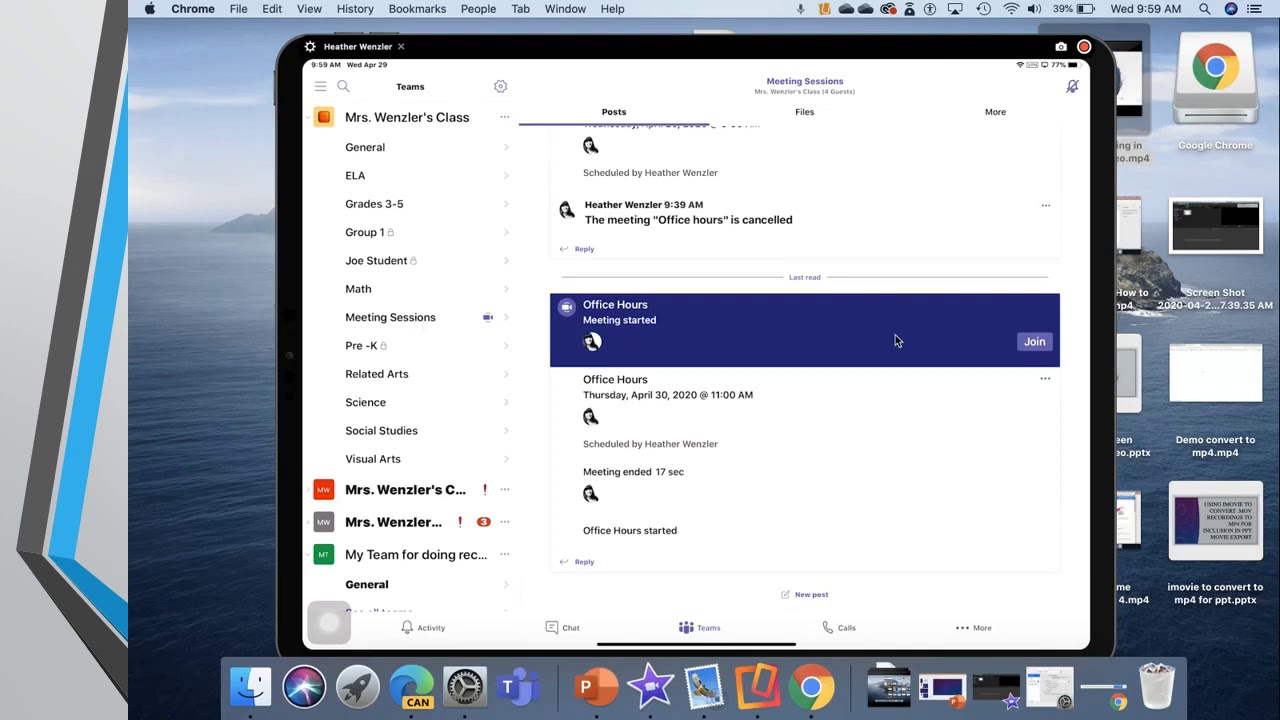Open Google Chrome from Dock
Screen dimensions: 1280x720
pyautogui.click(x=811, y=687)
